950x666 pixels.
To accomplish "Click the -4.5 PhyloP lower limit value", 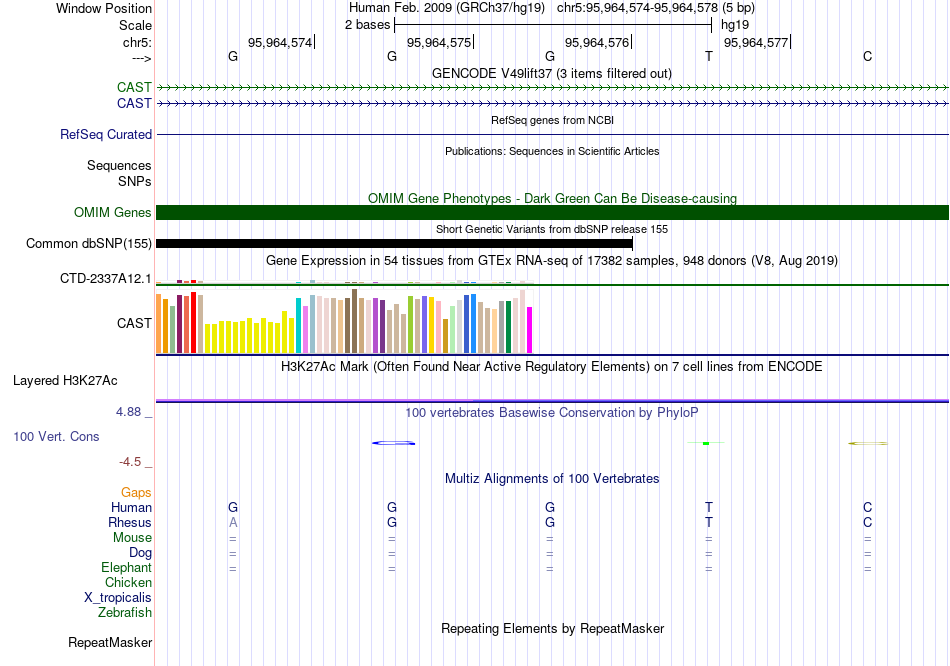I will tap(130, 462).
